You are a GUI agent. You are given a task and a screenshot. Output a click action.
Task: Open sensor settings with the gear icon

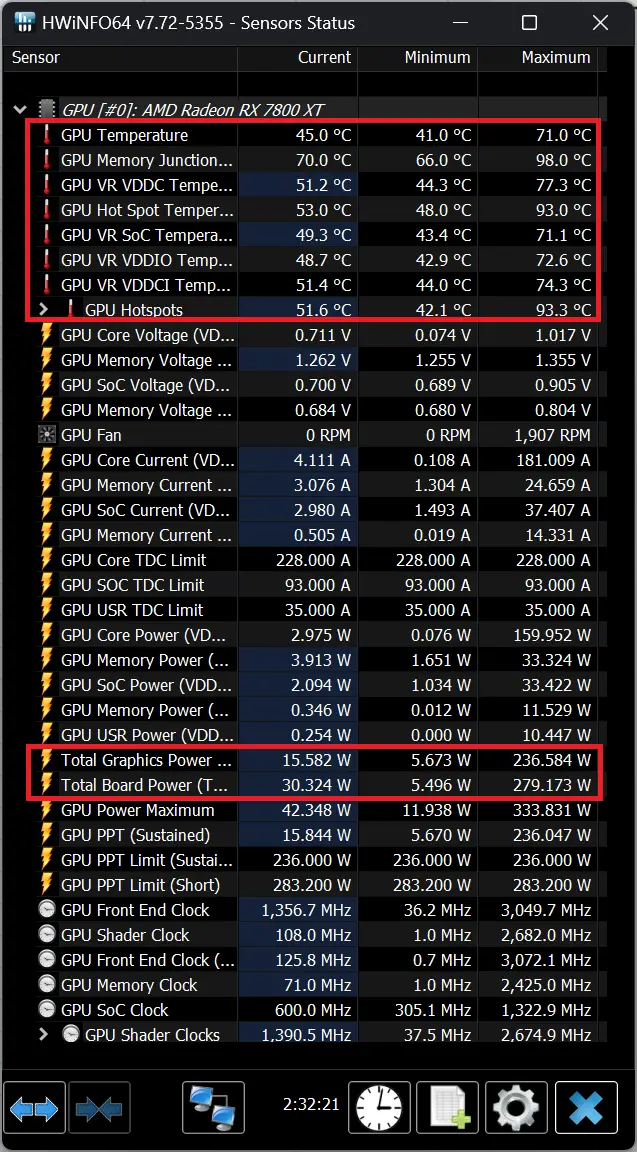pyautogui.click(x=516, y=1109)
